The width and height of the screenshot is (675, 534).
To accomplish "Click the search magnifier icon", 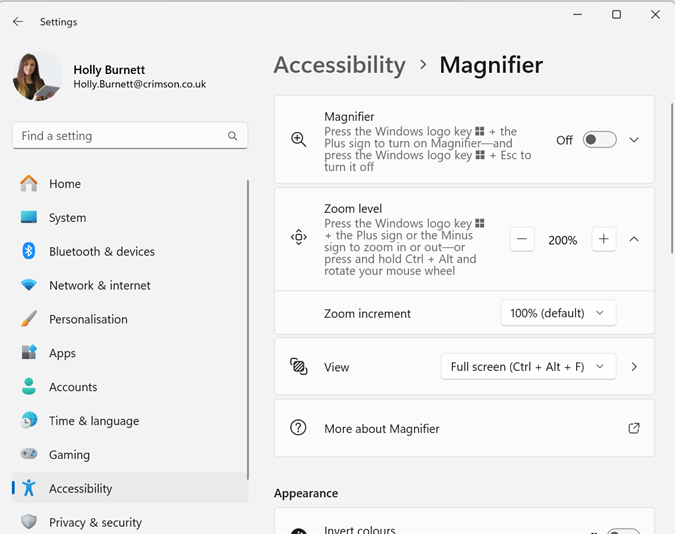I will point(233,136).
